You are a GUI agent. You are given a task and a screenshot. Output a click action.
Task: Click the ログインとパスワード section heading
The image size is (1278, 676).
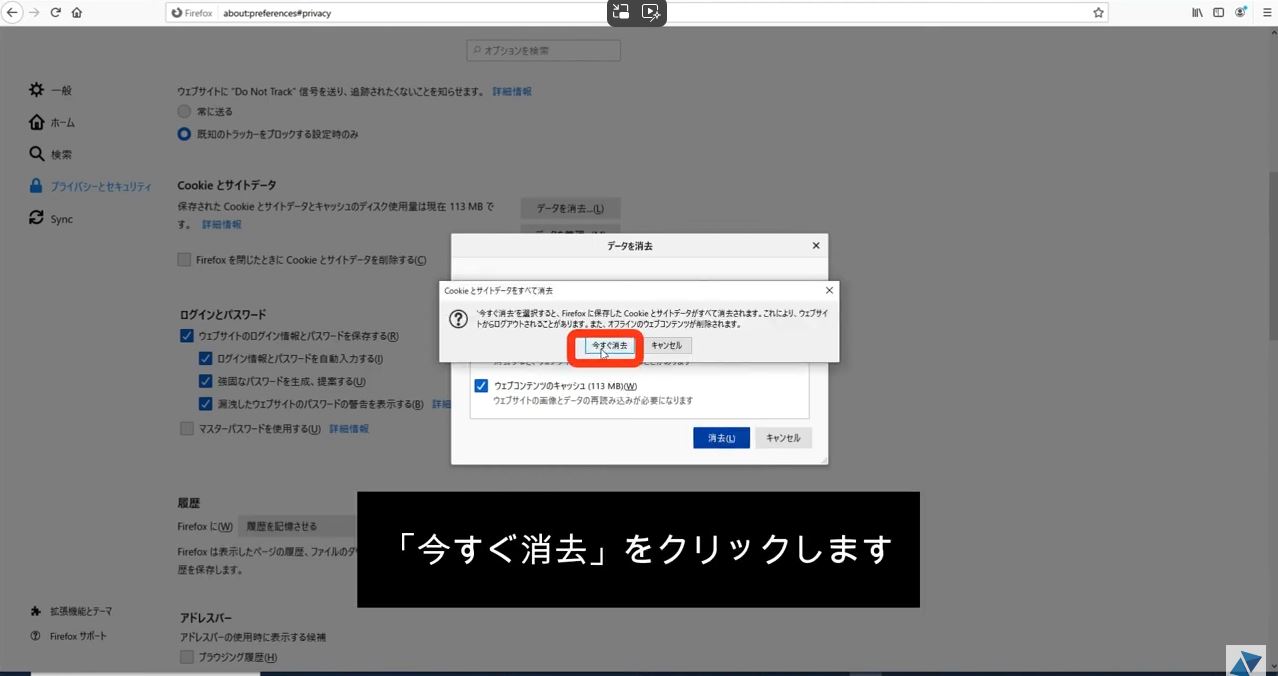(223, 314)
